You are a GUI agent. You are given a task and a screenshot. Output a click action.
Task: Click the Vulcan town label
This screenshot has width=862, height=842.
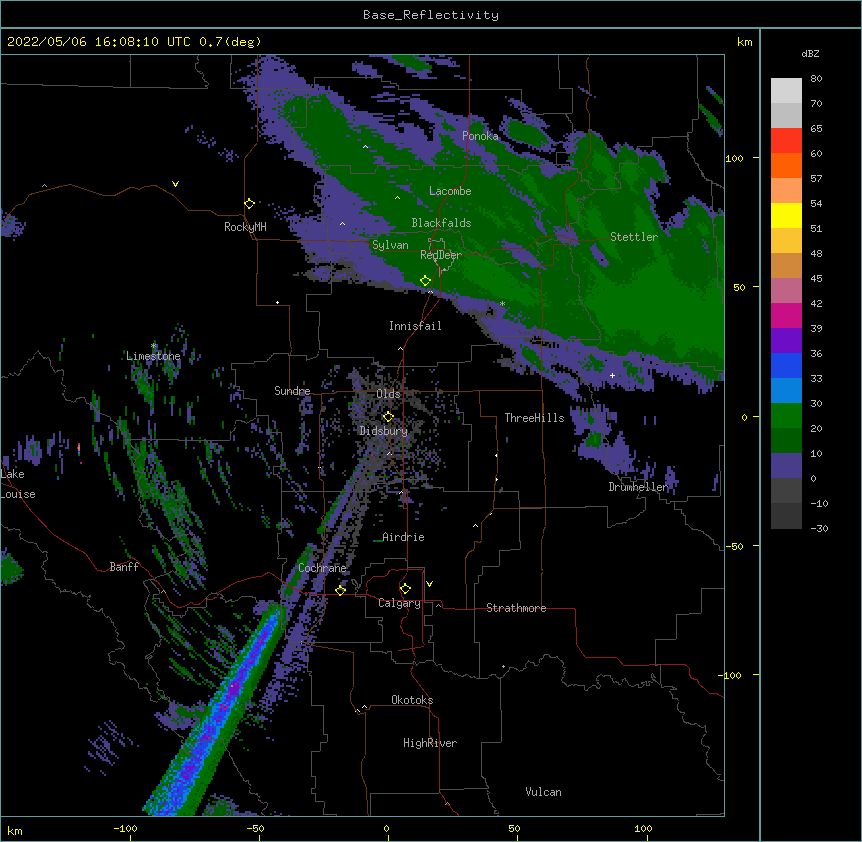click(x=543, y=792)
